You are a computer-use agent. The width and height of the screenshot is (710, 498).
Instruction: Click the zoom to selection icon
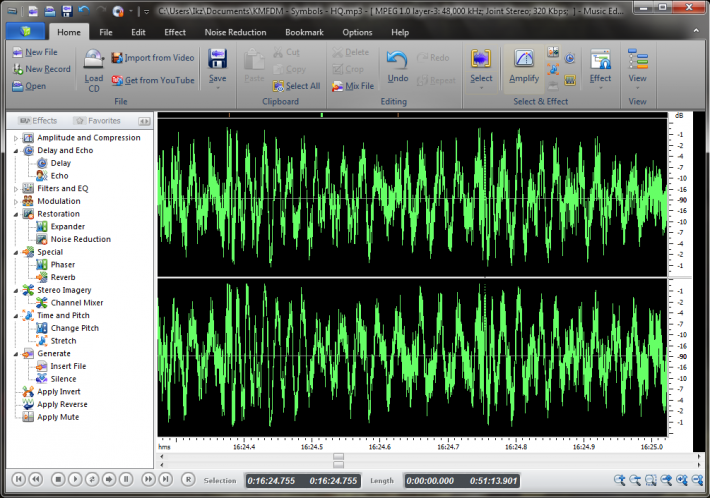[x=651, y=480]
